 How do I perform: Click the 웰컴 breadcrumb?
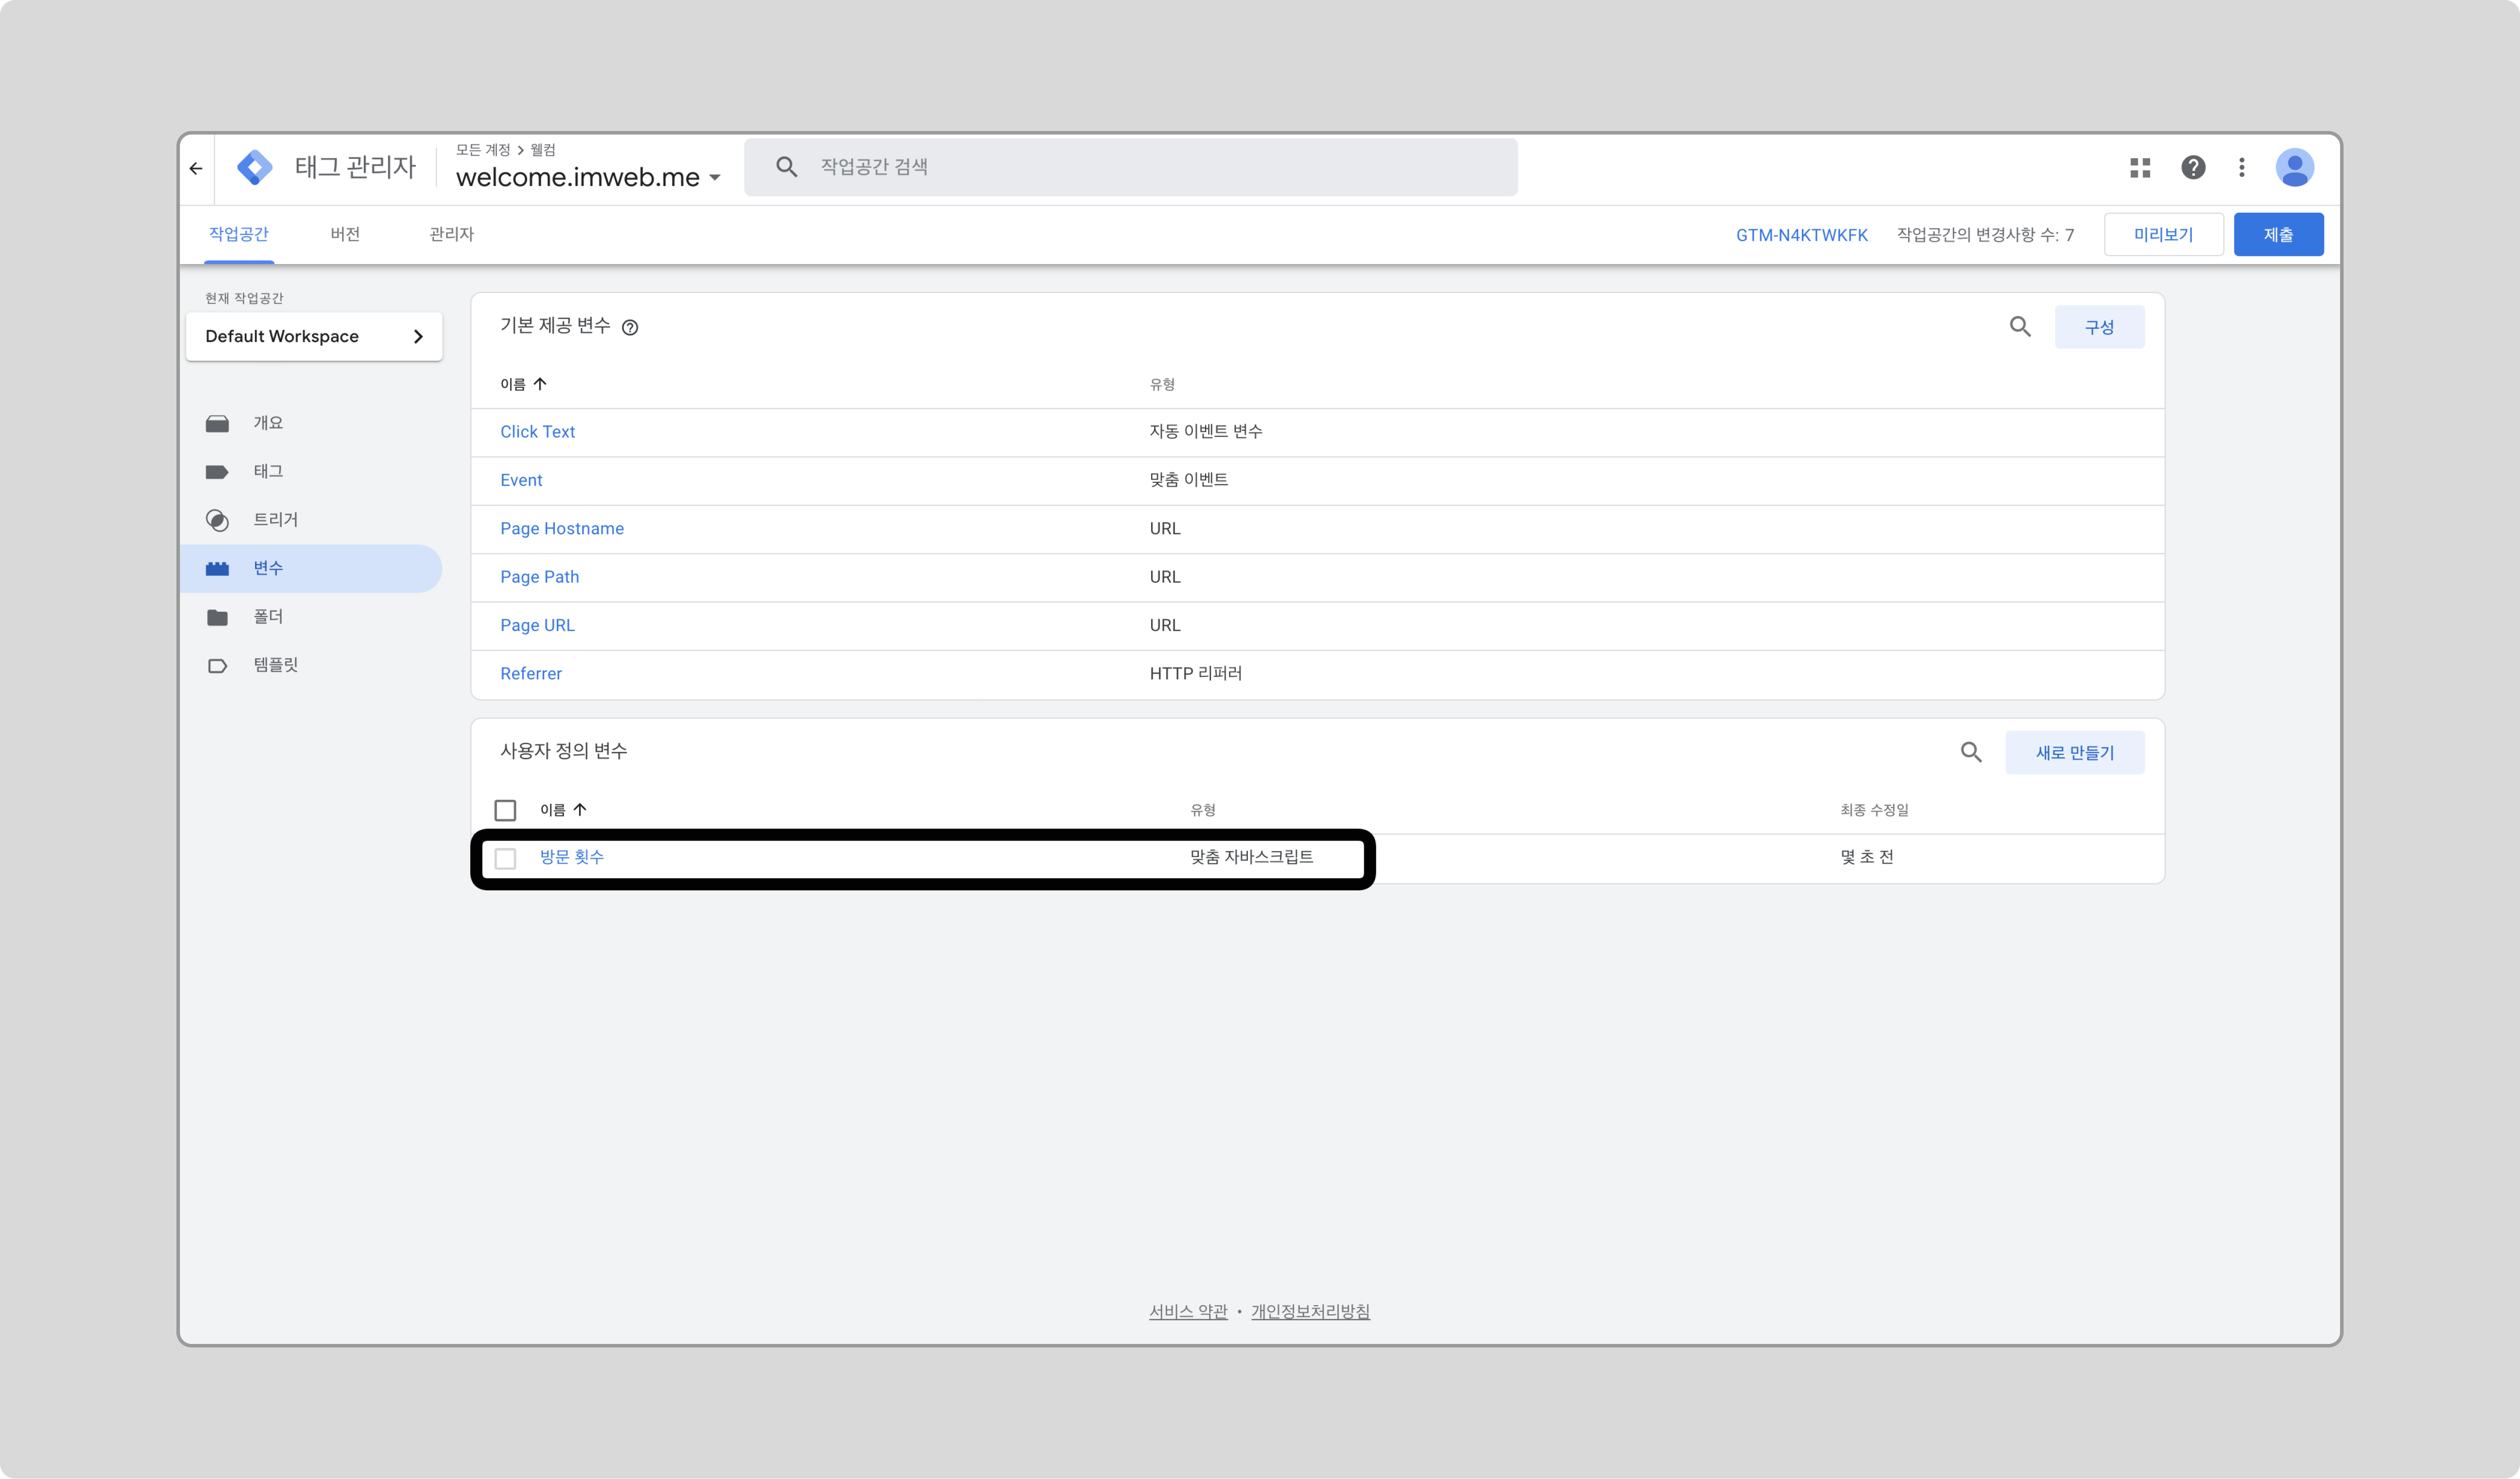543,150
